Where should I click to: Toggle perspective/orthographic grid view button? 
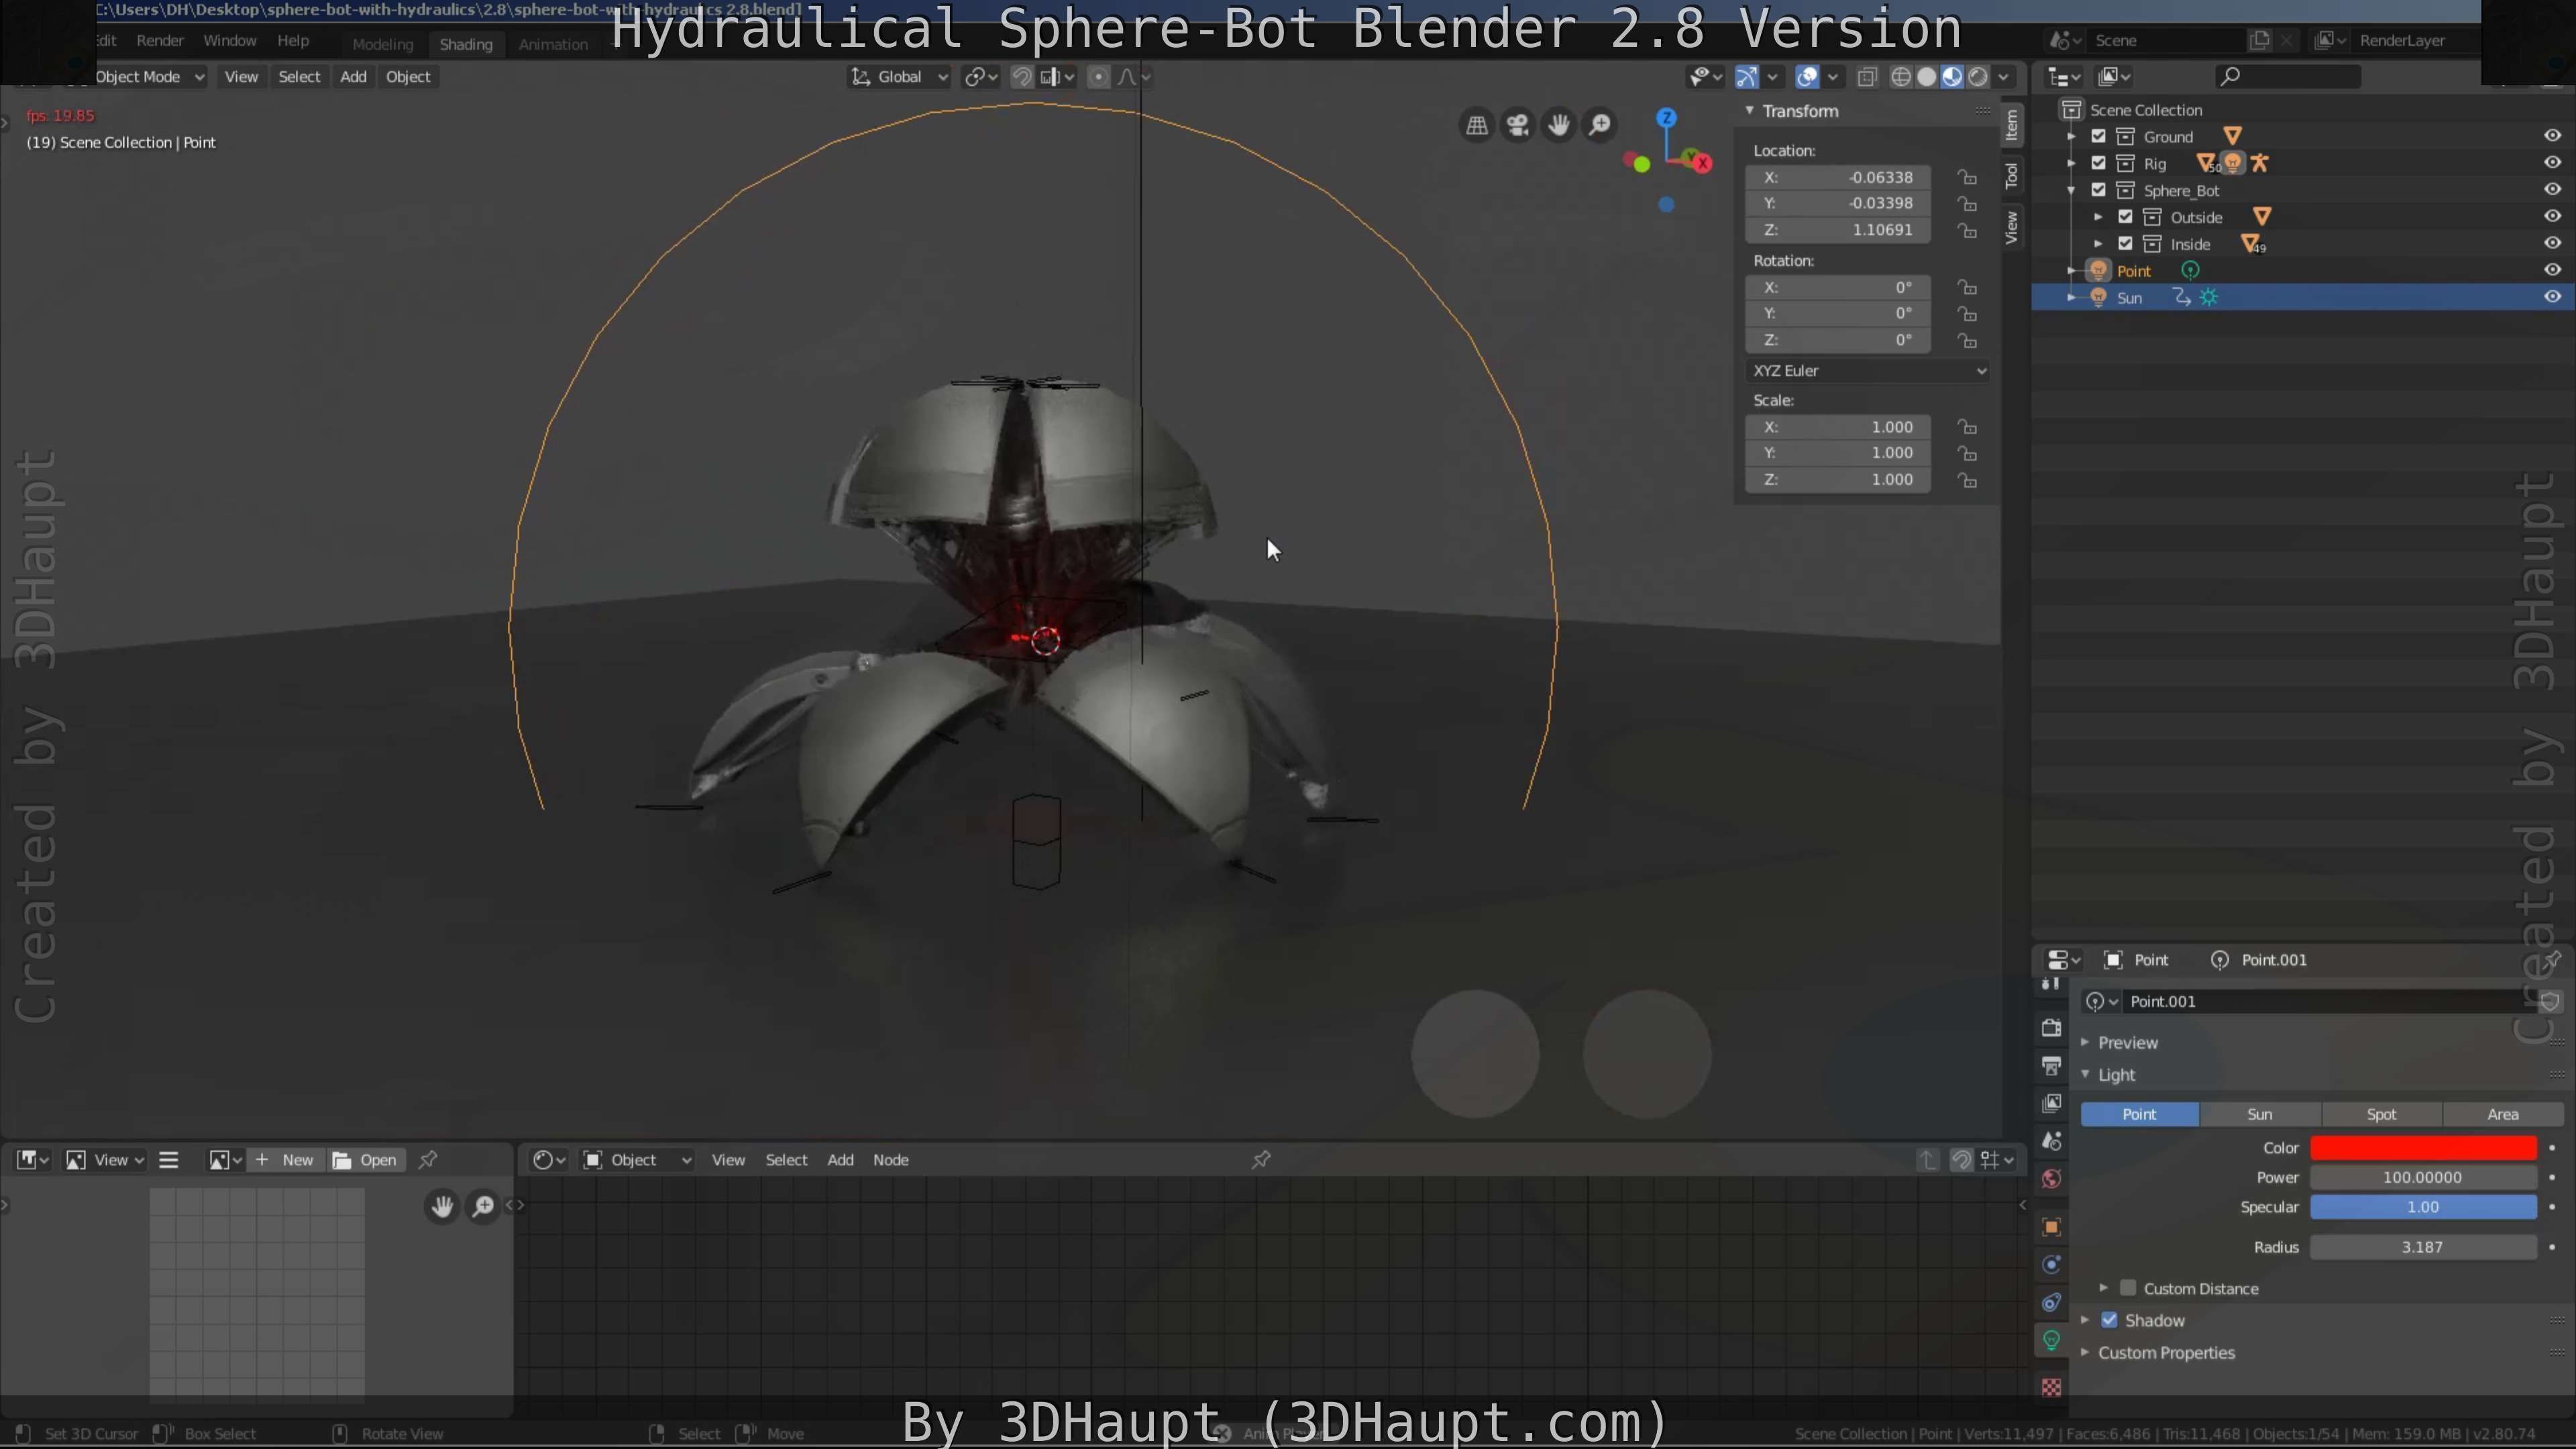point(1476,125)
